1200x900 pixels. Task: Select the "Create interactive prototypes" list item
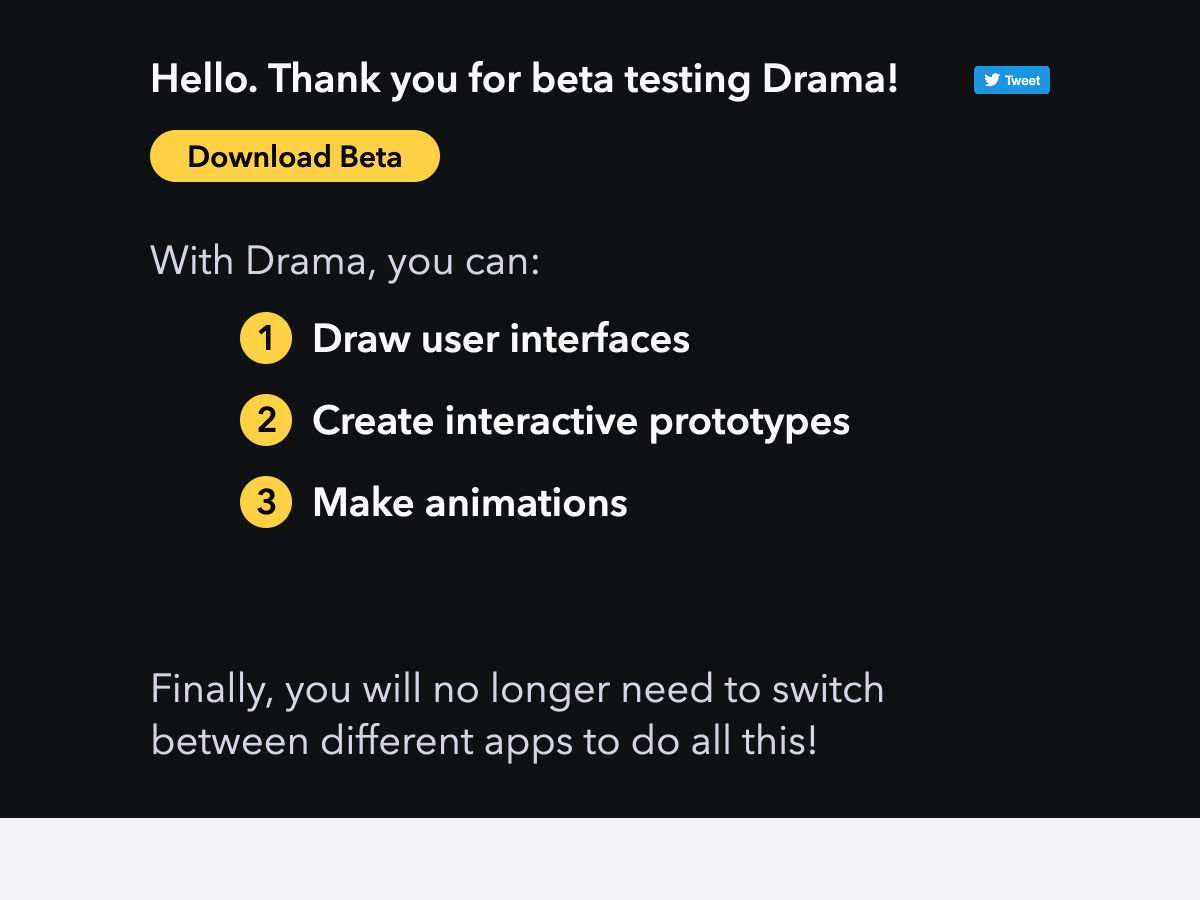pos(580,421)
